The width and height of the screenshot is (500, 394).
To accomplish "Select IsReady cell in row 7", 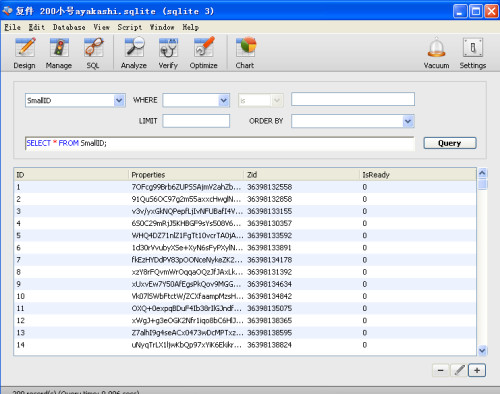I will click(365, 260).
